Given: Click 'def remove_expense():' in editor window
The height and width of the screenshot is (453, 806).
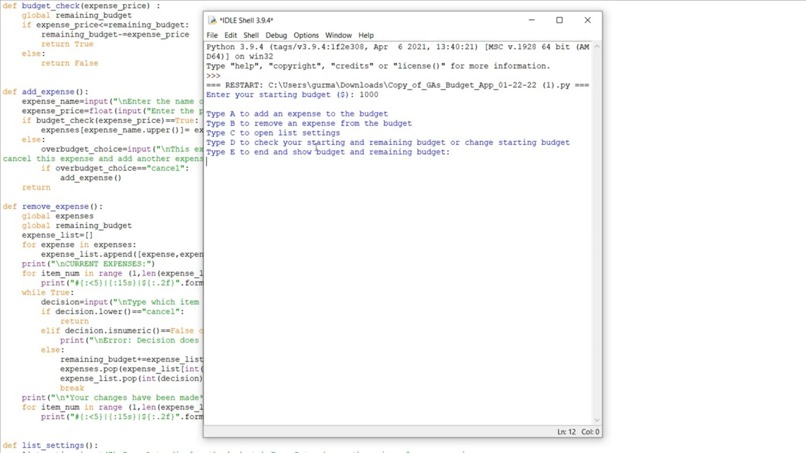Looking at the screenshot, I should tap(52, 206).
